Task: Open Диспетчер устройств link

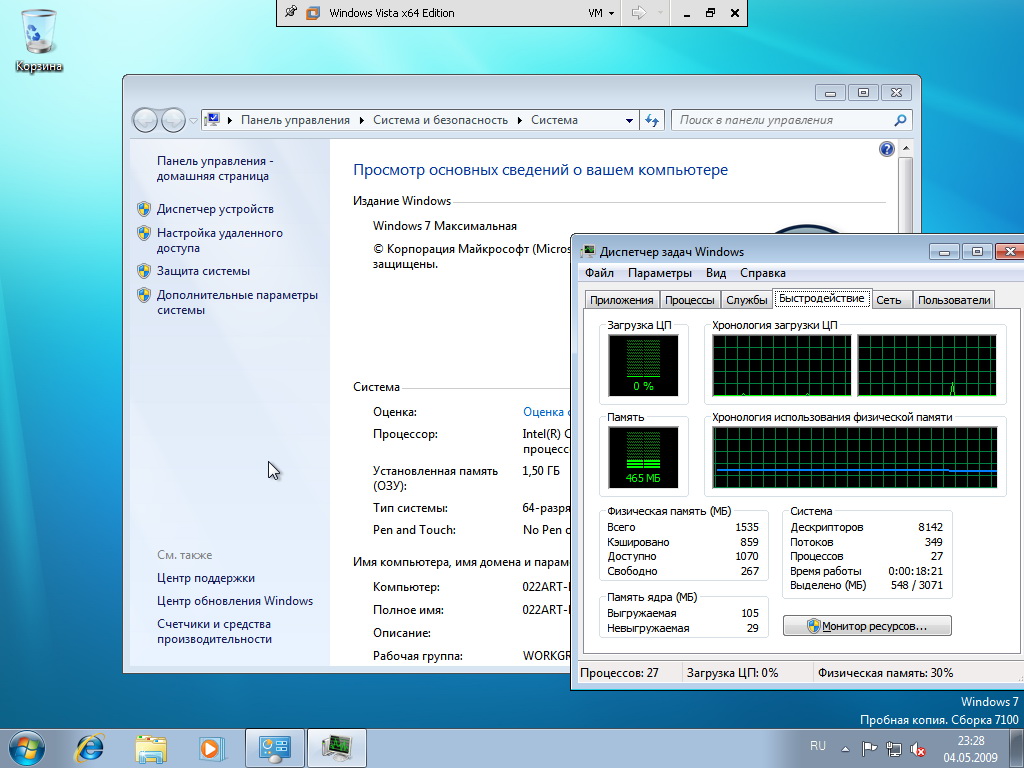Action: 215,209
